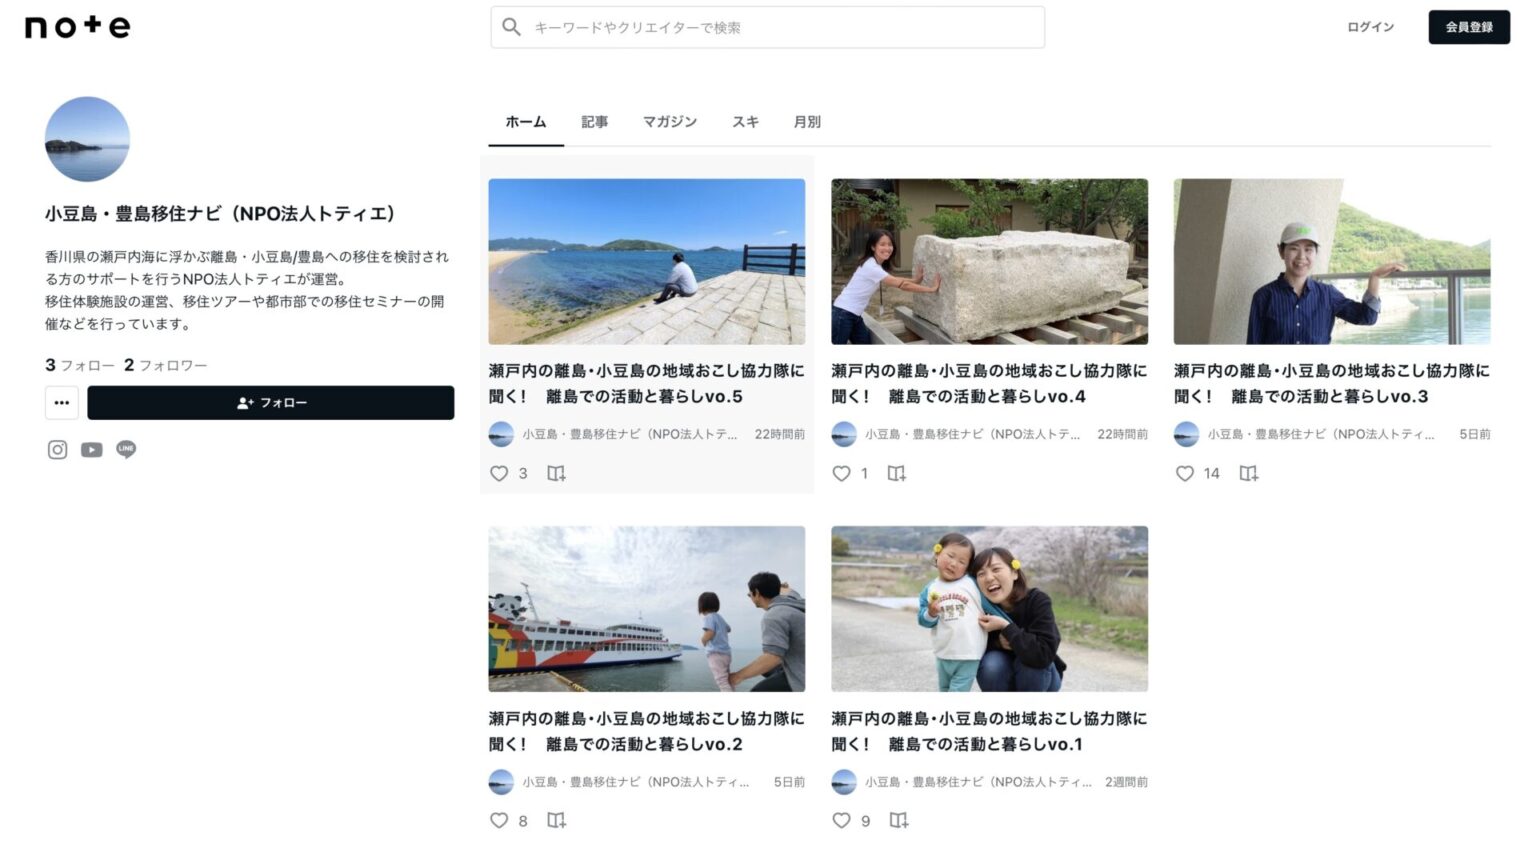
Task: Open the vo.2 ferry thumbnail
Action: (x=647, y=609)
